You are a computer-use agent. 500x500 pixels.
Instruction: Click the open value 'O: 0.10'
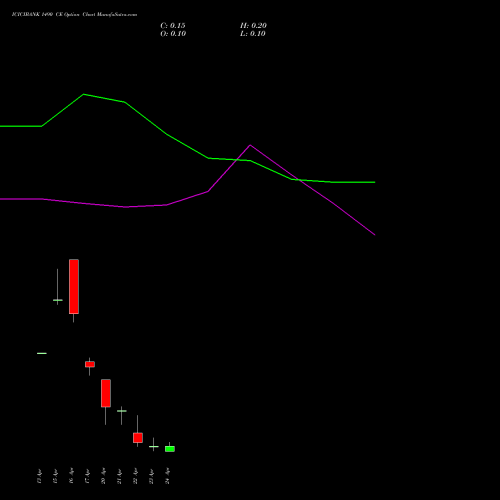173,34
